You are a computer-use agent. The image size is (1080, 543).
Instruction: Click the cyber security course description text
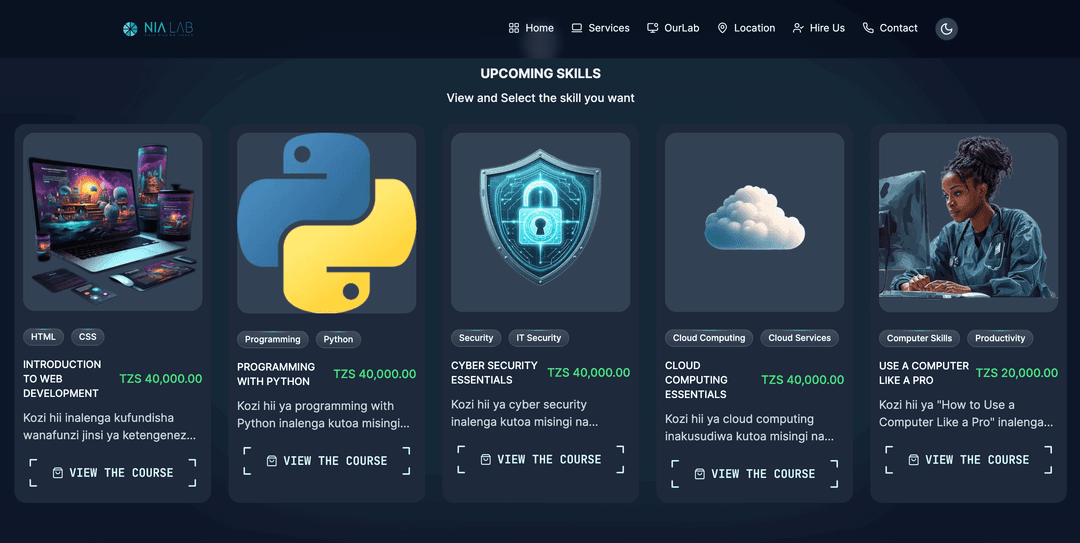[525, 413]
